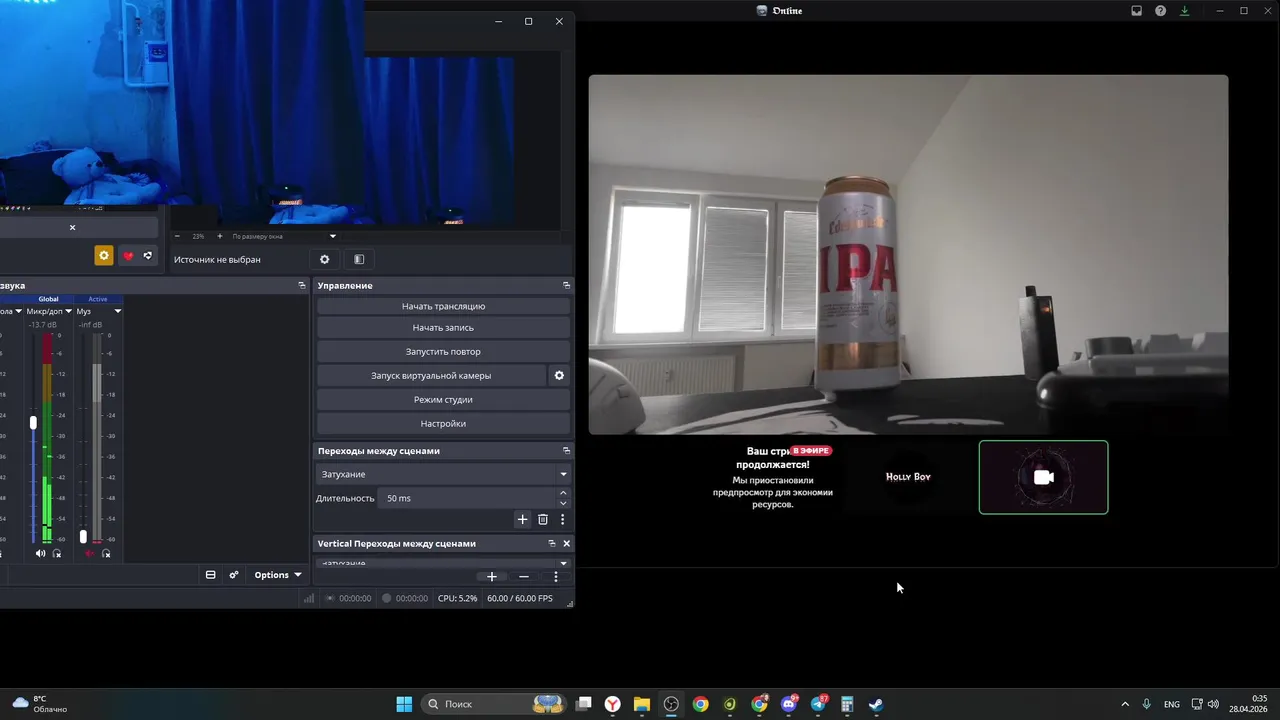Click the Holly Boy tile in Online
Viewport: 1280px width, 720px height.
coord(908,477)
